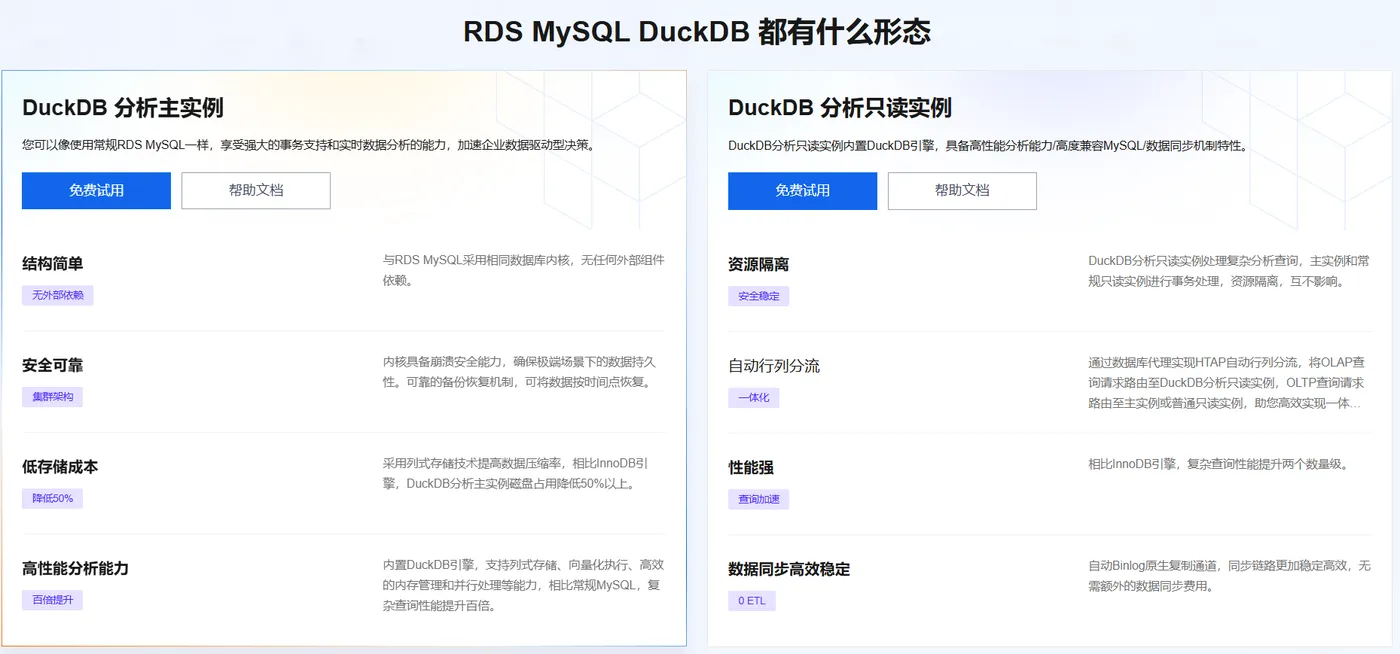Click intro text DuckDB分析只读实例内置DuckDB引擎

pyautogui.click(x=987, y=146)
